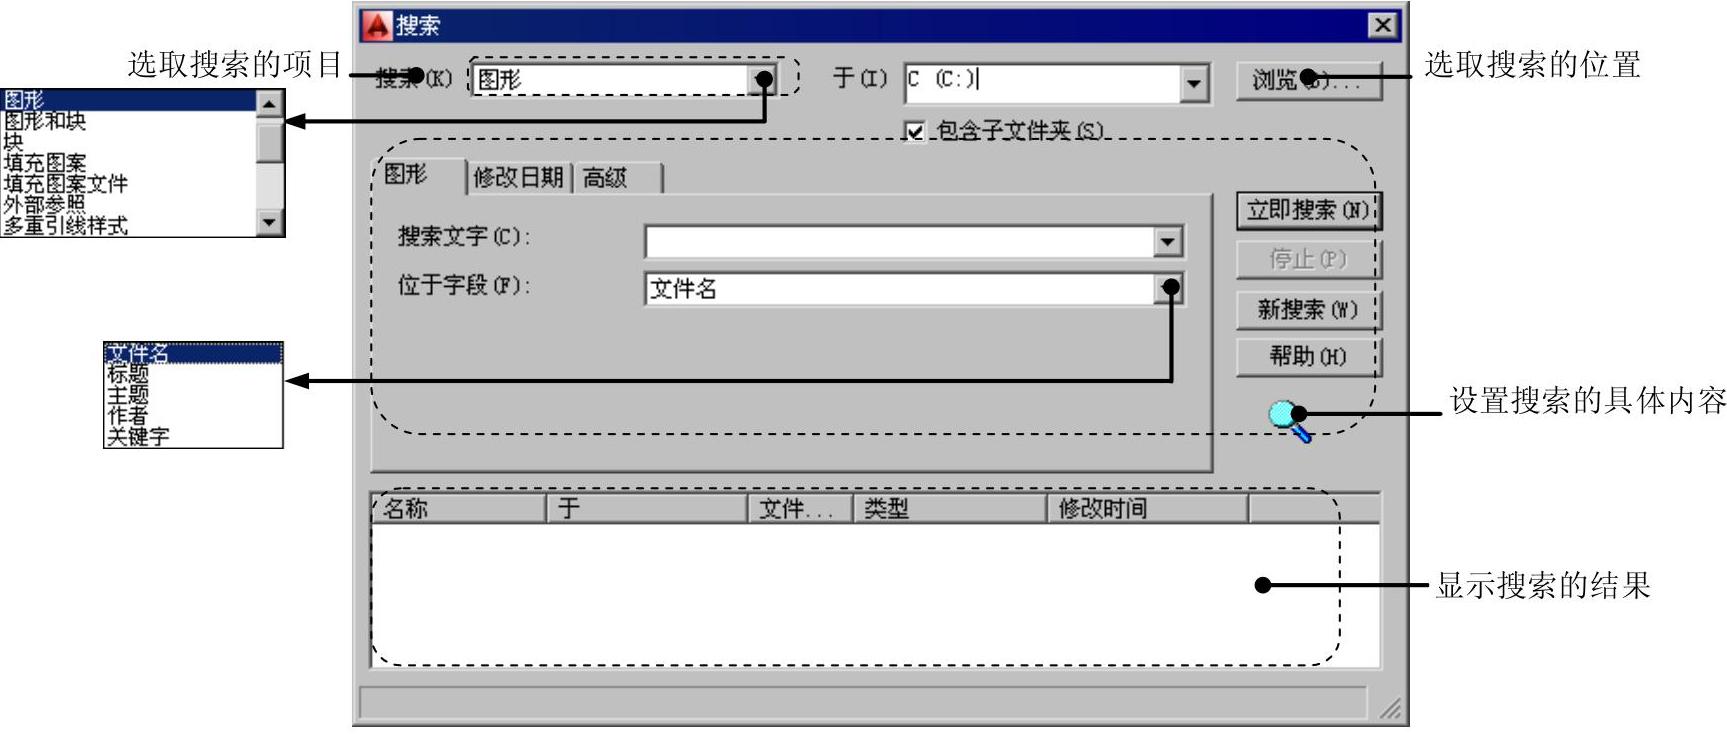
Task: Click the 浏览 browse button
Action: point(1309,81)
